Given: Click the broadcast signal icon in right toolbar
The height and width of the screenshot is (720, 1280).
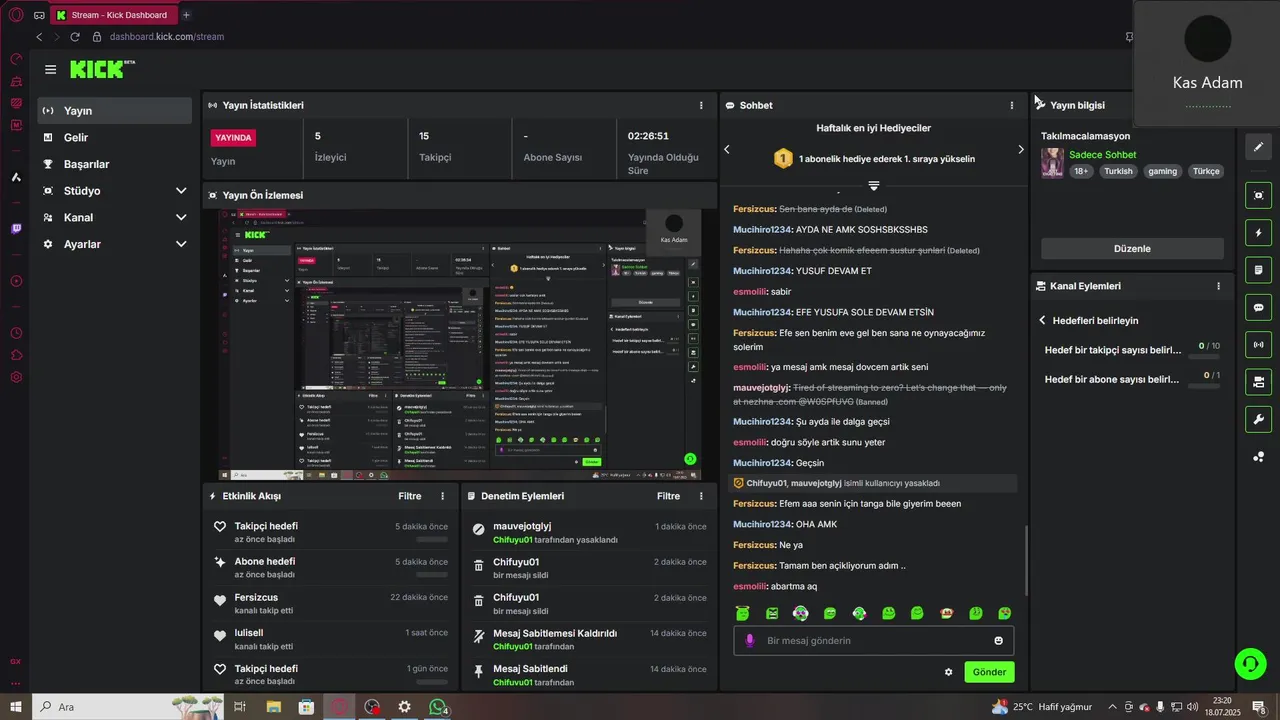Looking at the screenshot, I should 1258,345.
